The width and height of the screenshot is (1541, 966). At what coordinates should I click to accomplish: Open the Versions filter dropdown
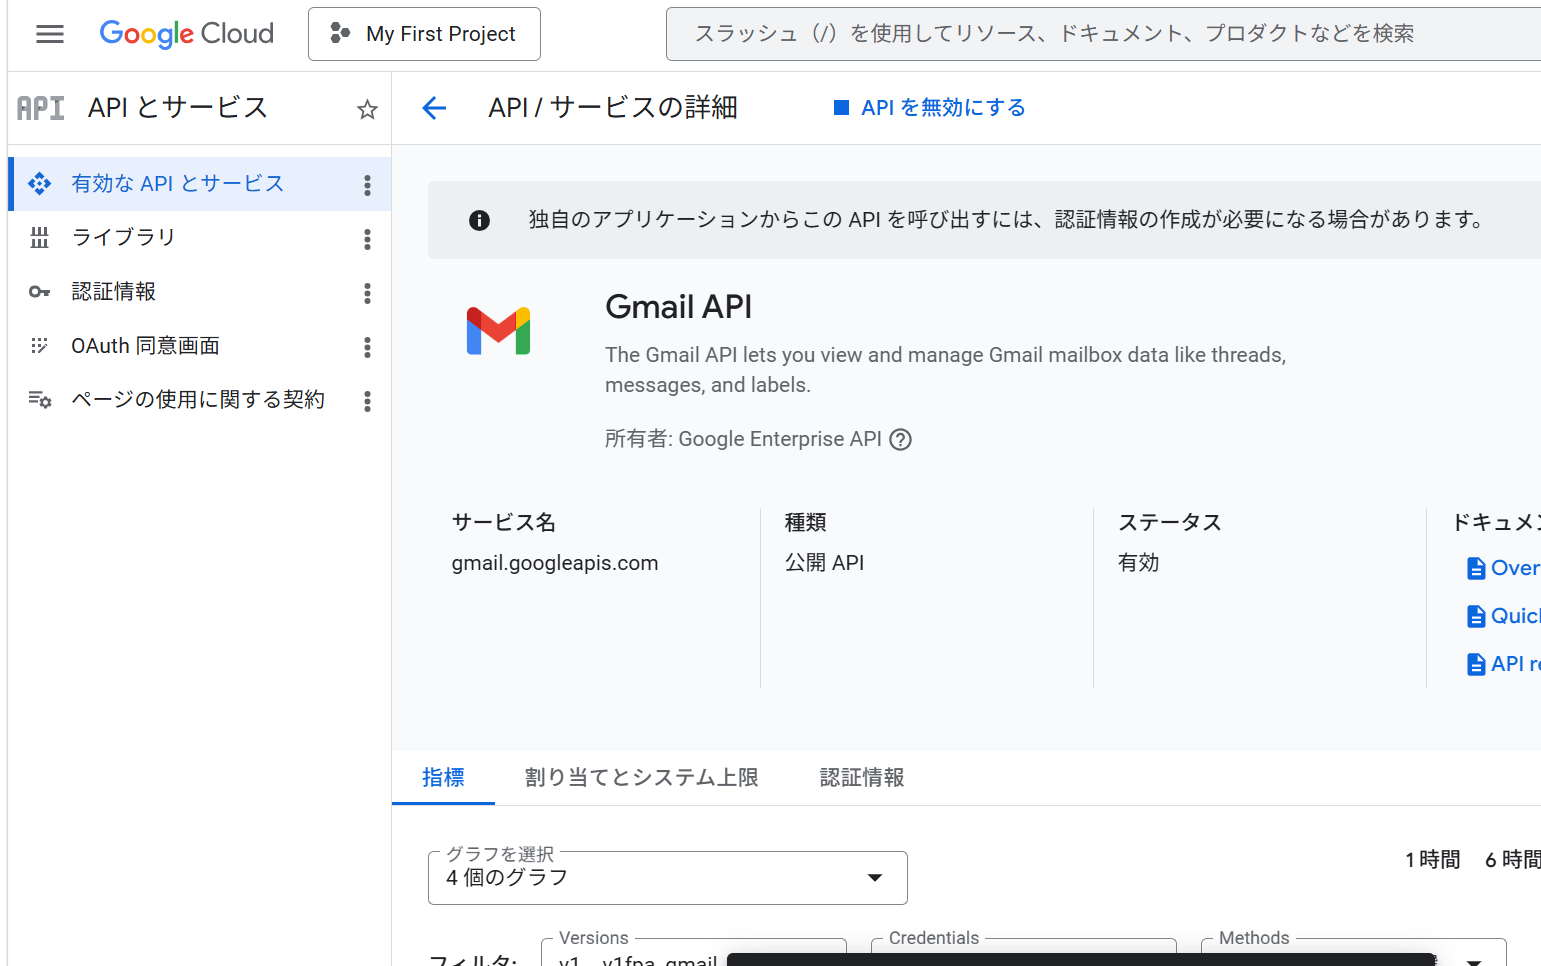[x=694, y=952]
